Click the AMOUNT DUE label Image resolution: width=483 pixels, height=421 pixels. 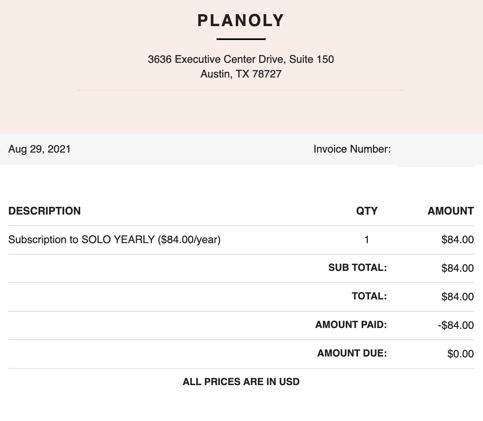pyautogui.click(x=352, y=353)
